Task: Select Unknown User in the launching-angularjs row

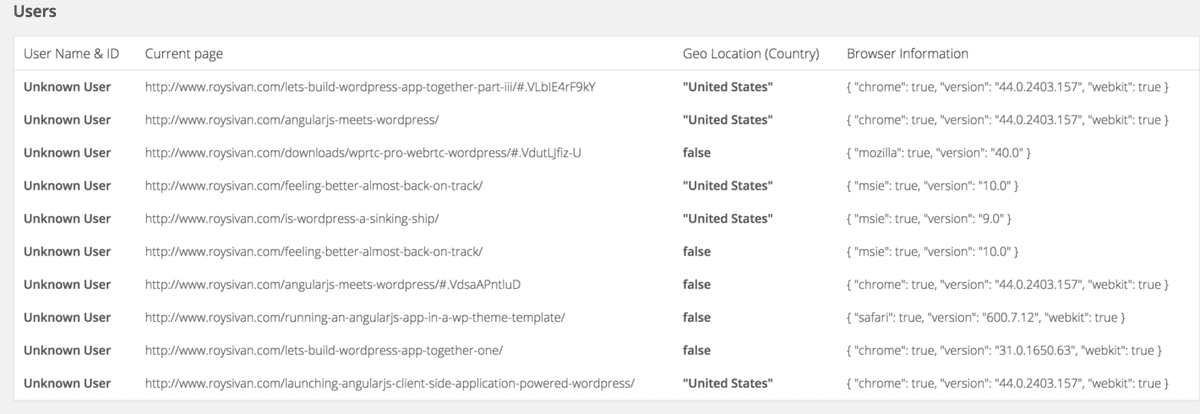Action: (x=67, y=383)
